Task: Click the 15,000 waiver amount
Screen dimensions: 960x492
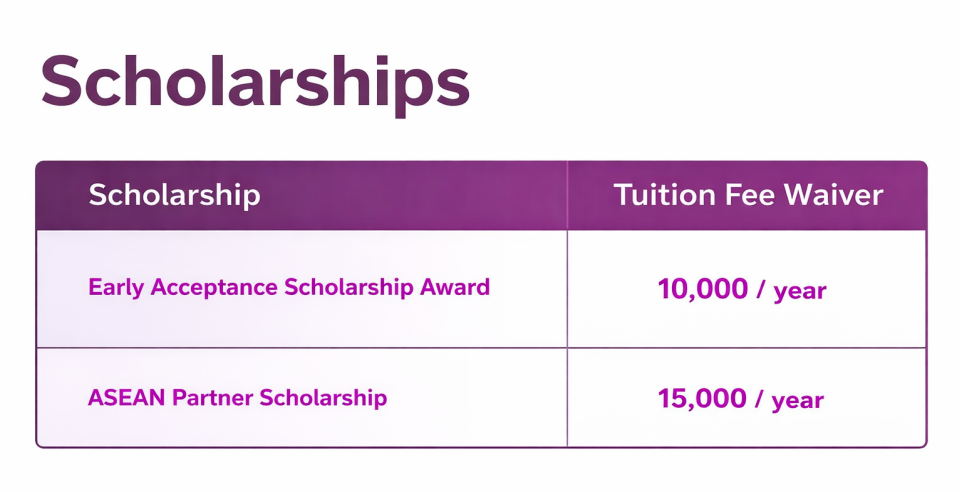Action: 702,399
